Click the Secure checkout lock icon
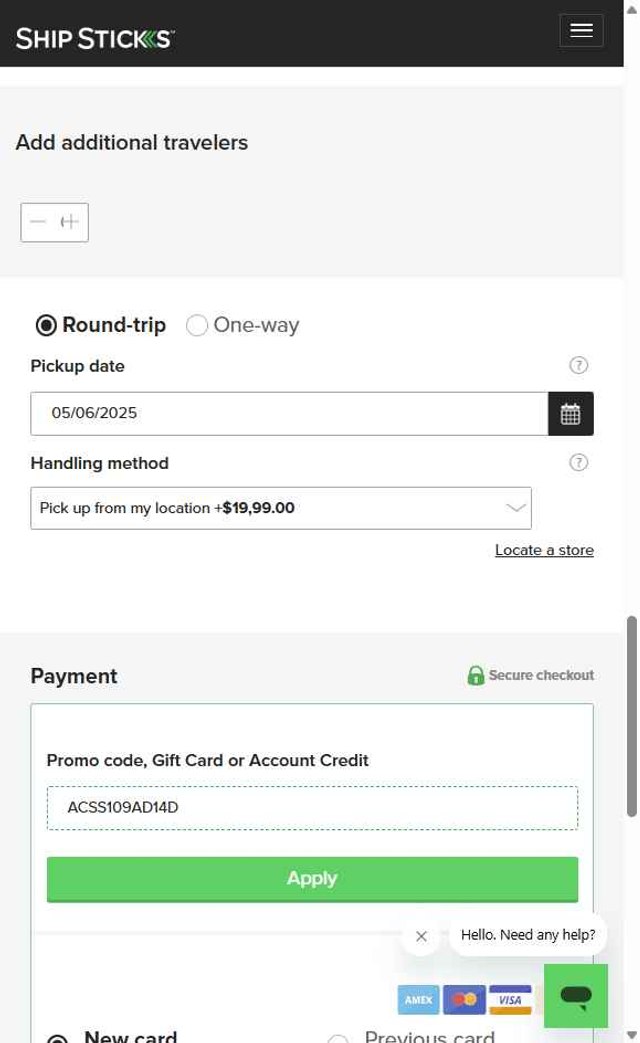Image resolution: width=640 pixels, height=1043 pixels. (x=475, y=676)
